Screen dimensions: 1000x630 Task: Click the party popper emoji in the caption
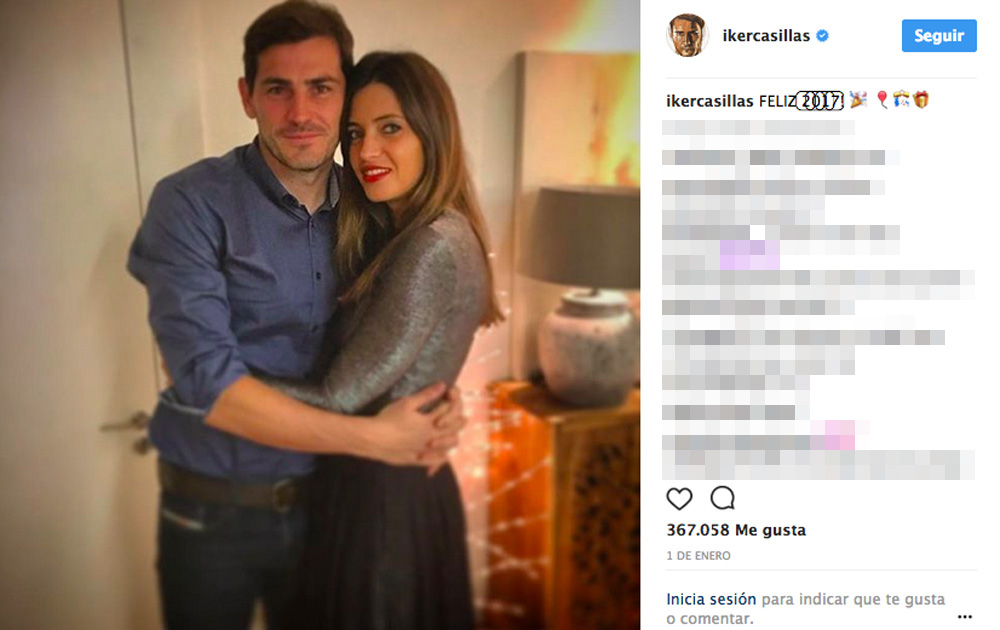click(x=858, y=99)
